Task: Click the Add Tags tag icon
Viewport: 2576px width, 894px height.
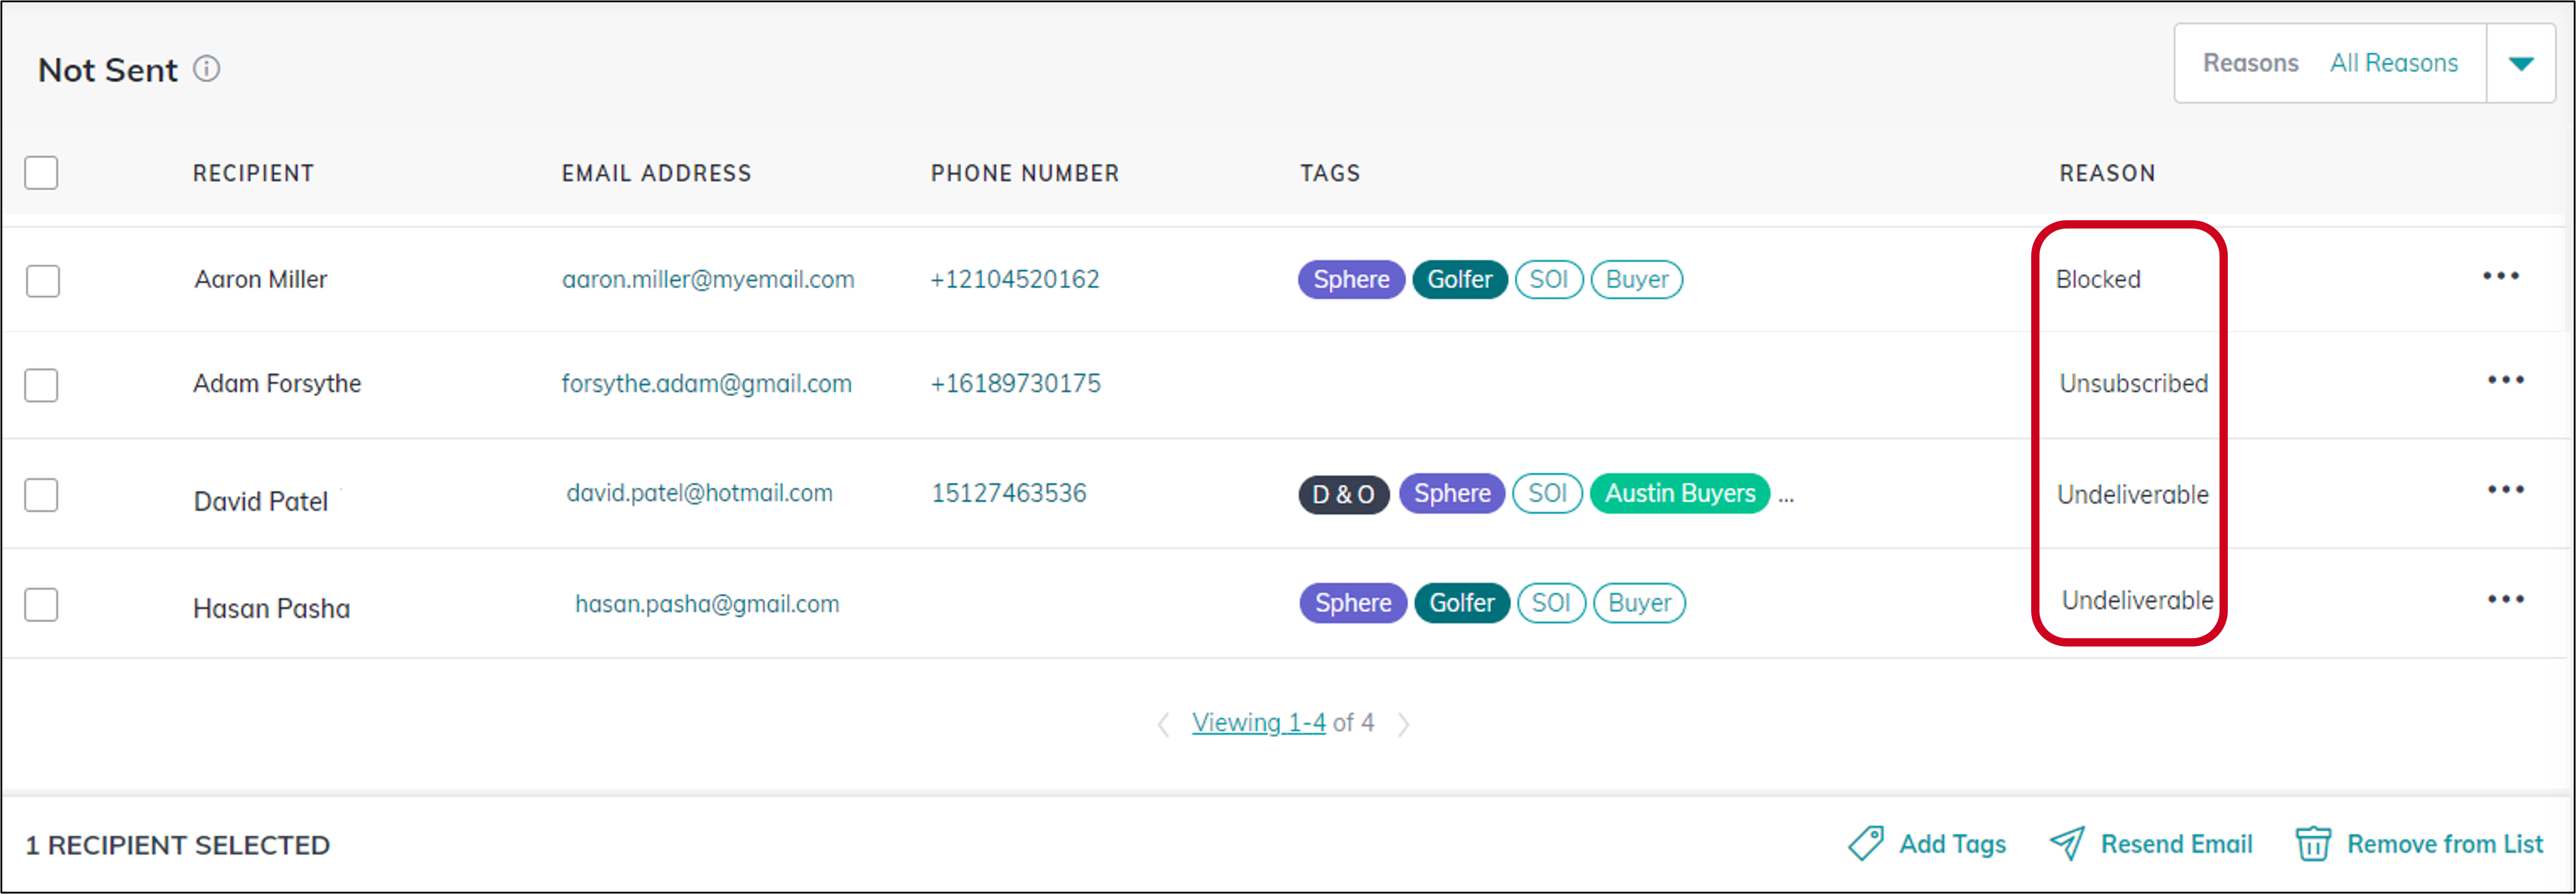Action: click(1865, 844)
